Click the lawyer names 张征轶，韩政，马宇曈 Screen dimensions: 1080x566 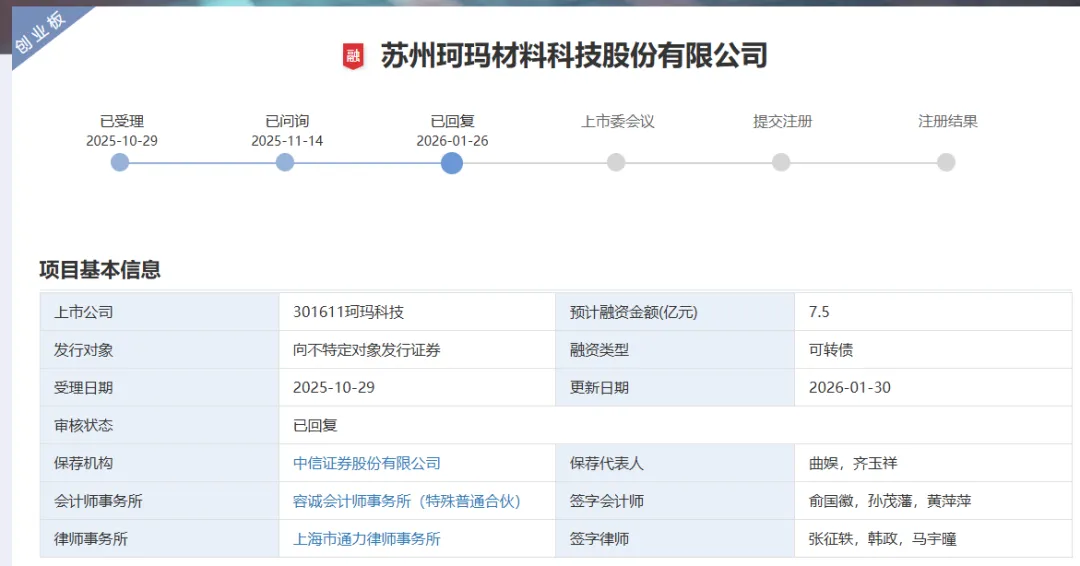coord(882,539)
